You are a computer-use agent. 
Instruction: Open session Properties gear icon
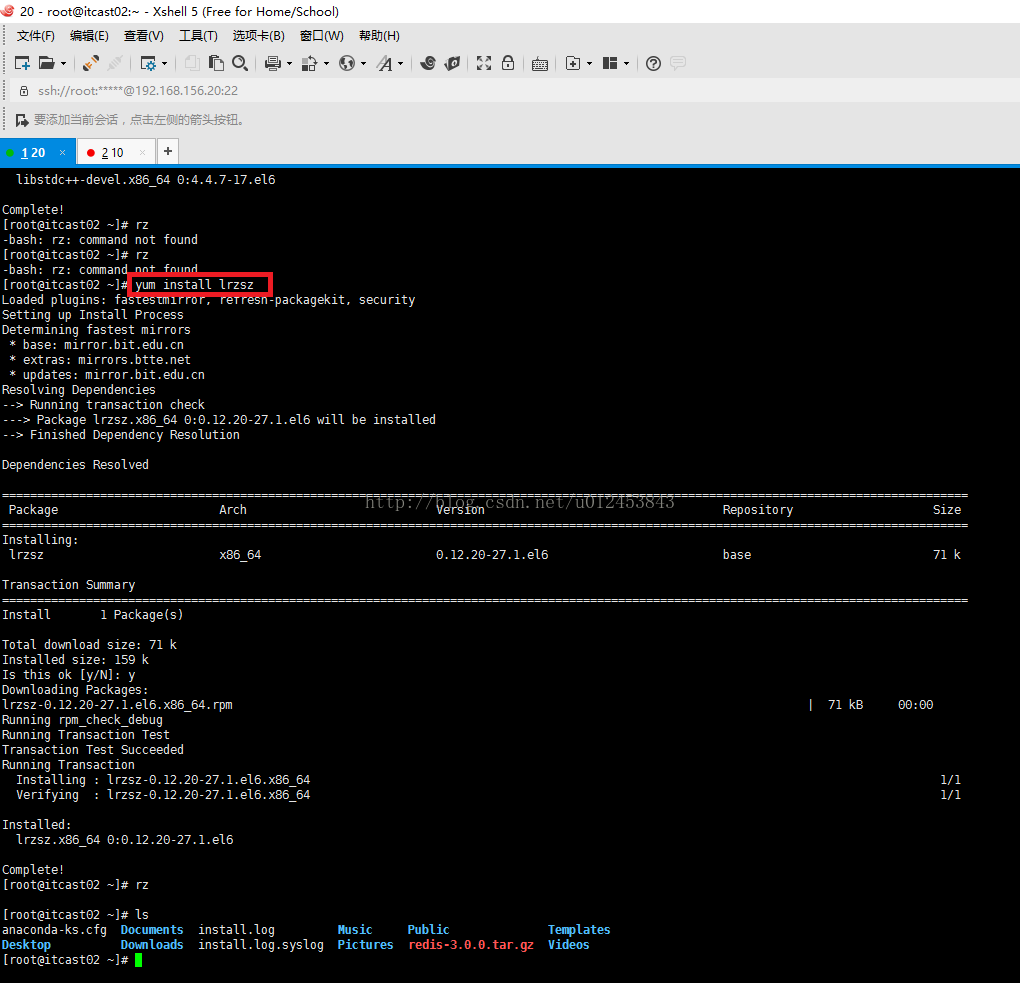click(148, 63)
